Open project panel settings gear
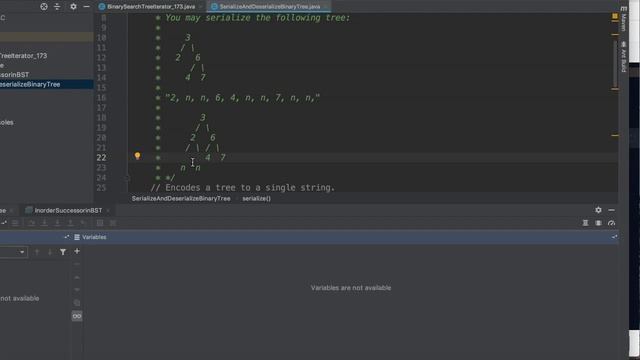 point(73,7)
